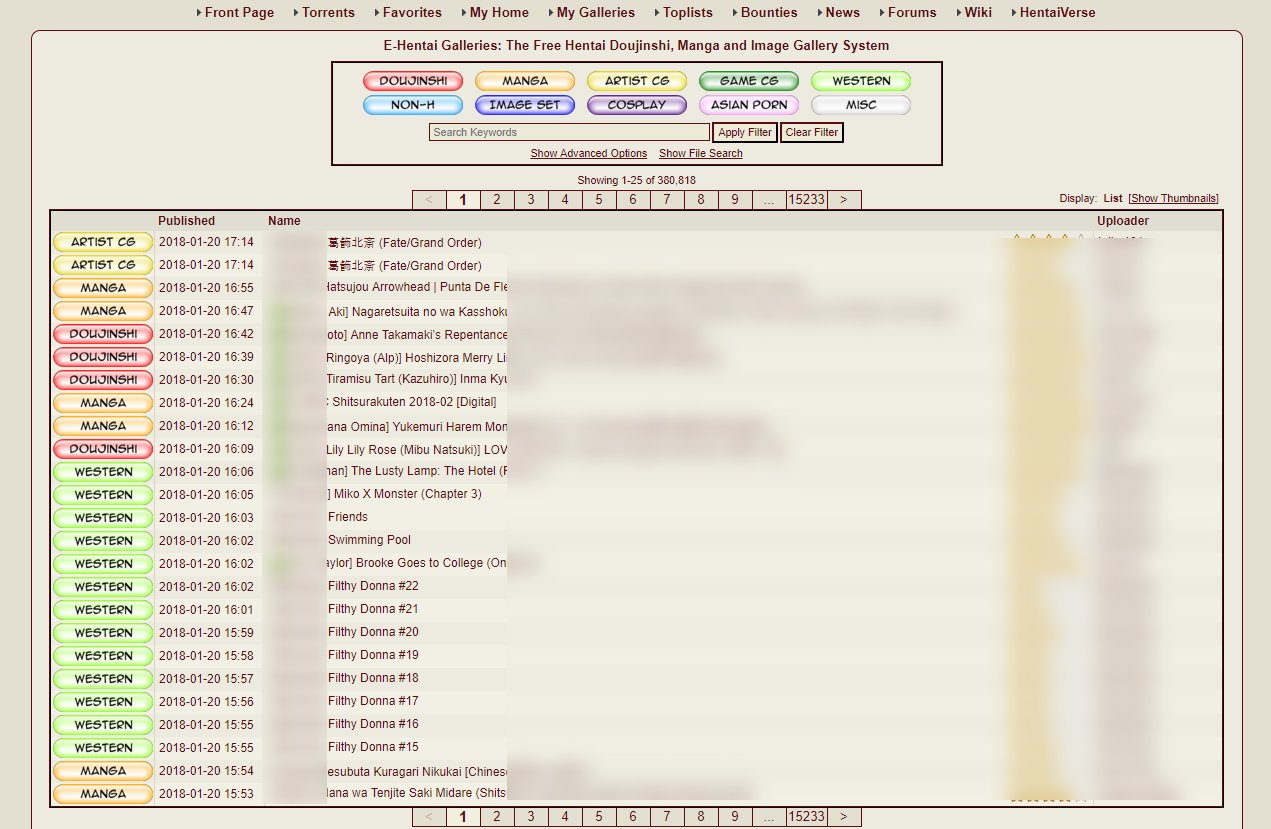Switch display to Show Thumbnails

coord(1174,198)
